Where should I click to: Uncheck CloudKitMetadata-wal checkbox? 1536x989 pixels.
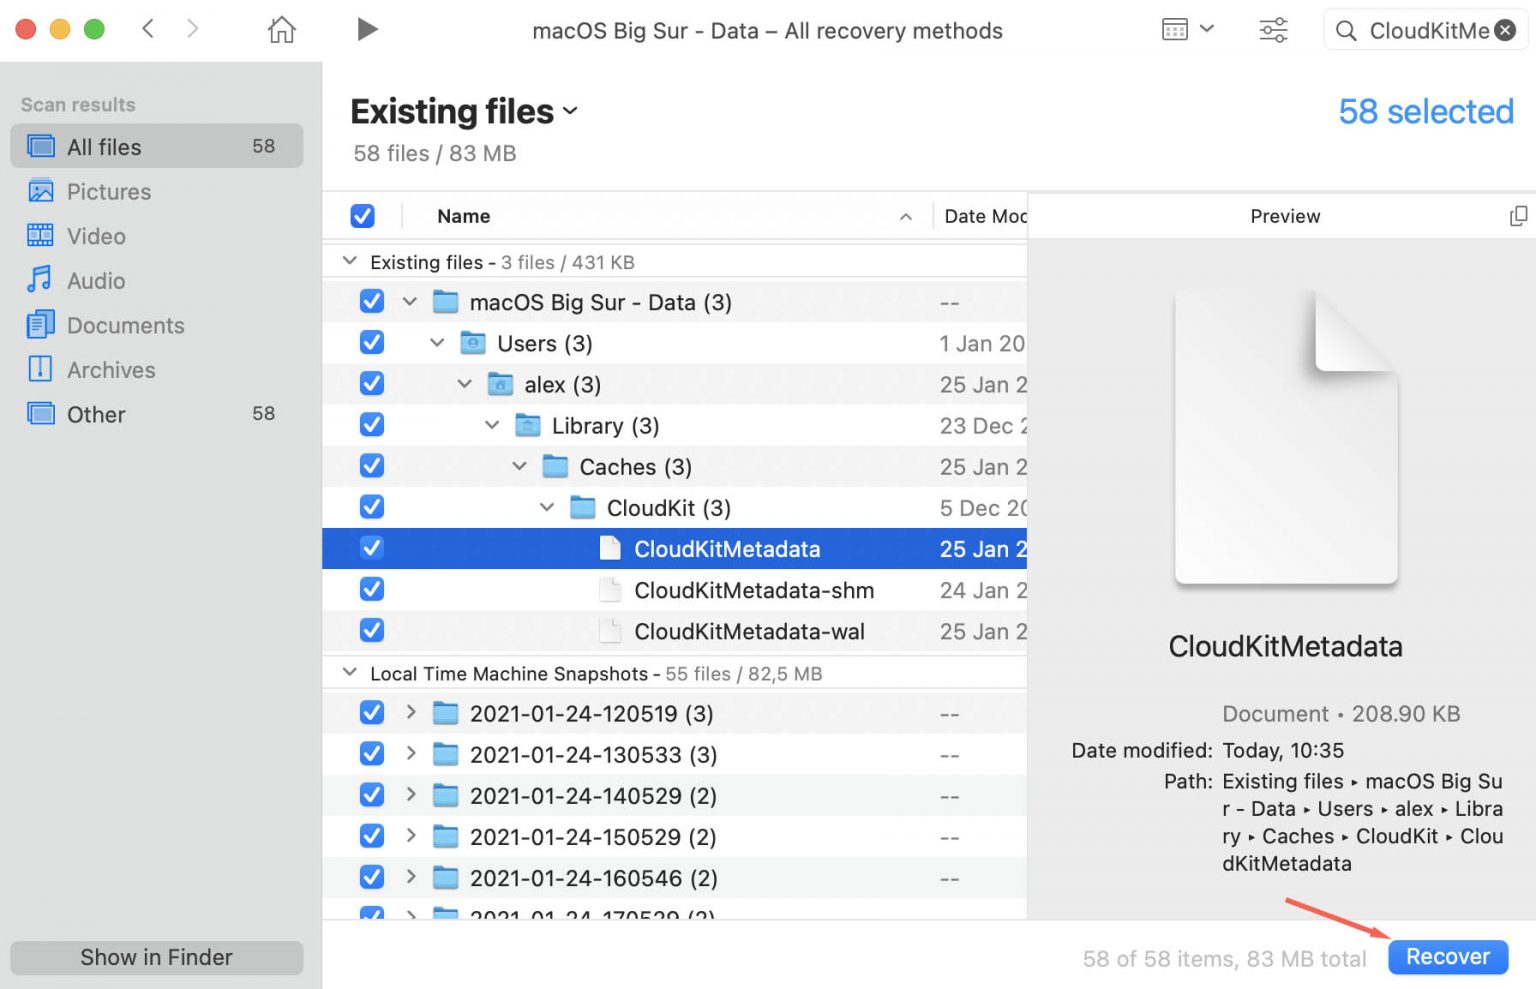coord(371,630)
